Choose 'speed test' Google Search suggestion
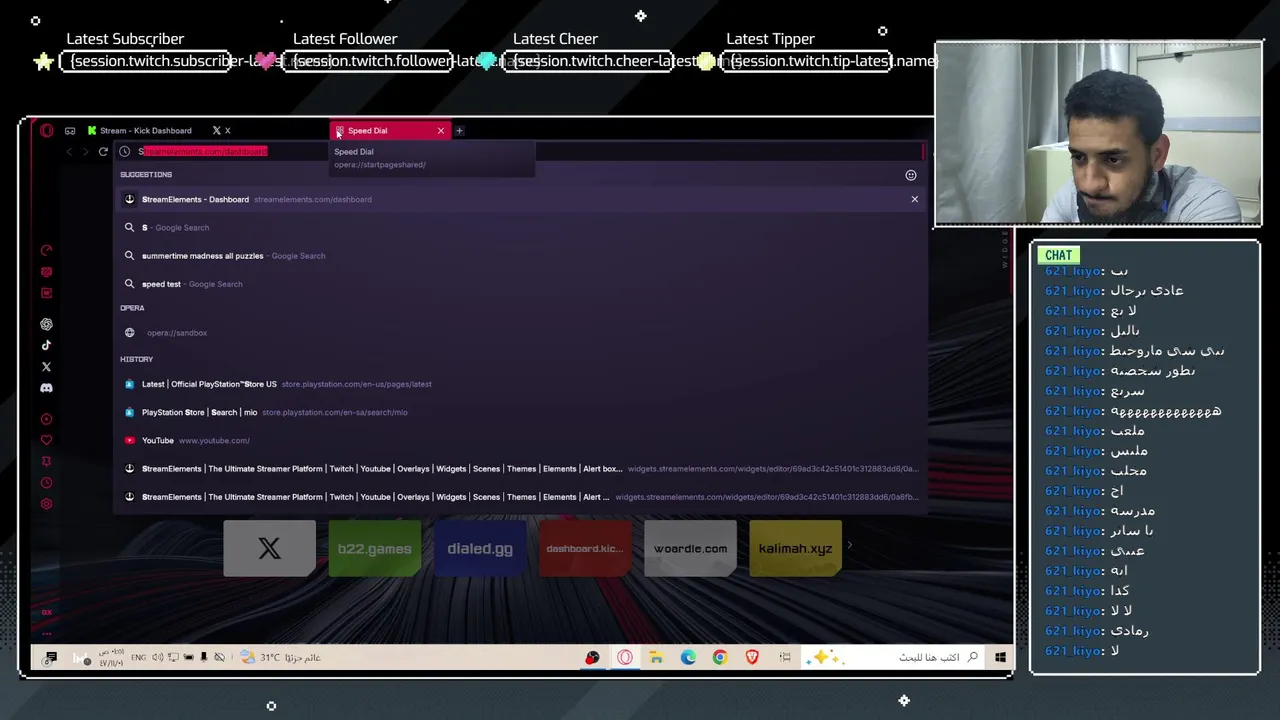This screenshot has width=1280, height=720. 520,283
